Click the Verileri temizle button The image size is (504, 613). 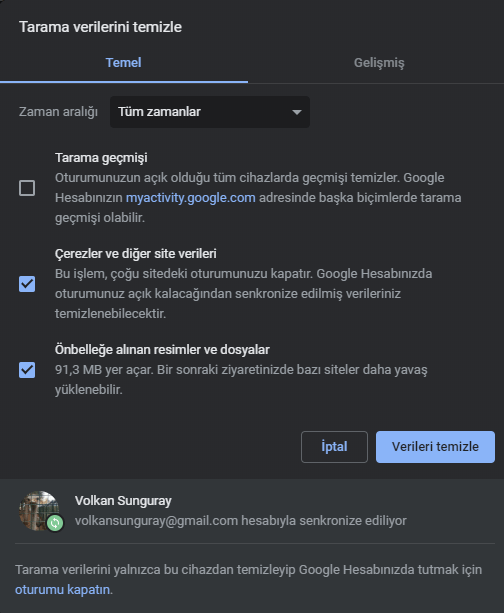435,447
